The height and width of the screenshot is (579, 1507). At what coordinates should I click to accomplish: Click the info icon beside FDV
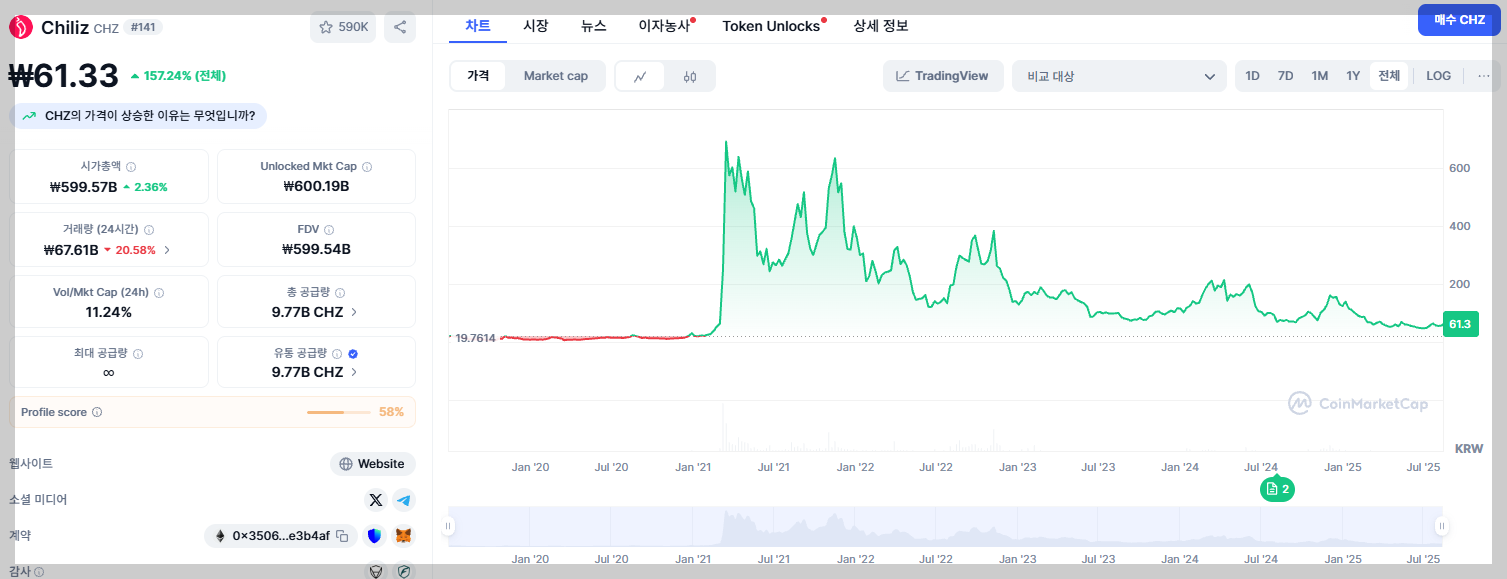pyautogui.click(x=329, y=230)
